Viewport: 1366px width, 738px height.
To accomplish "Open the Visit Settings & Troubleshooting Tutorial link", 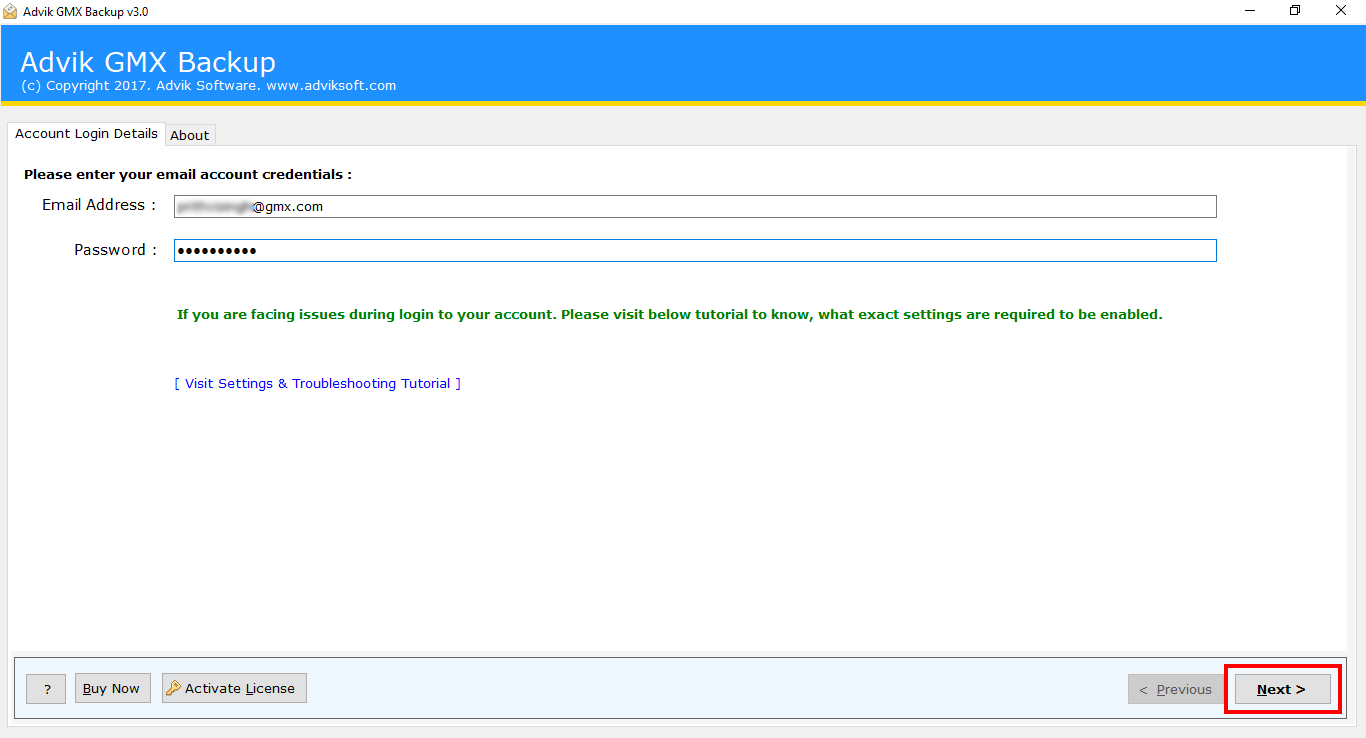I will click(318, 384).
